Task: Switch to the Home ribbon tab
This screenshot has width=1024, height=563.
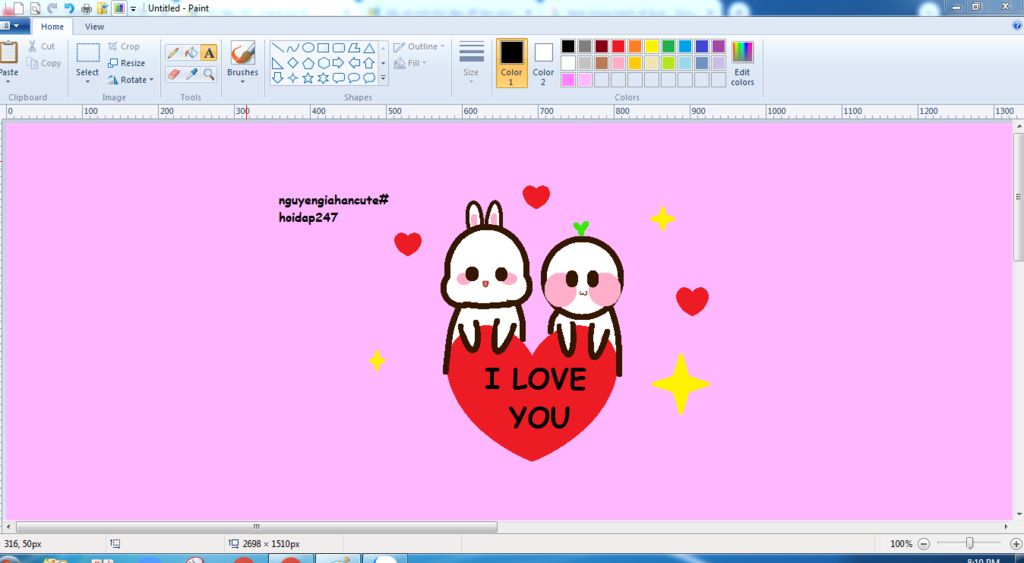Action: (x=52, y=27)
